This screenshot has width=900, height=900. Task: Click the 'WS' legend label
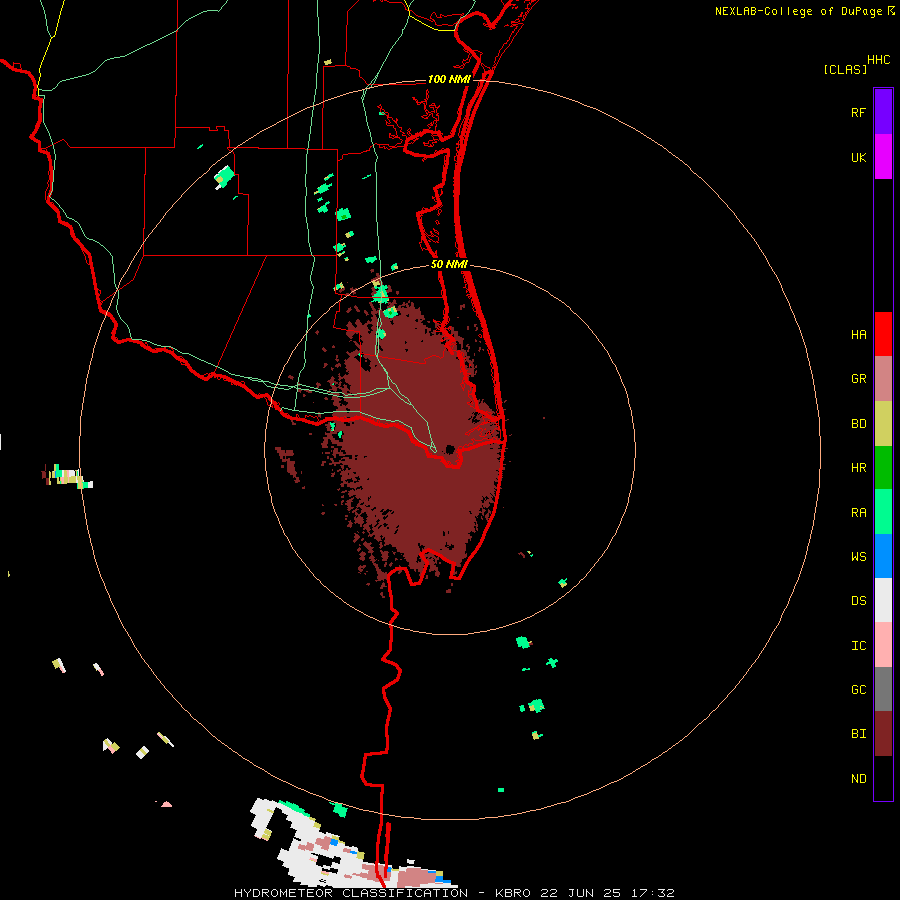point(858,556)
